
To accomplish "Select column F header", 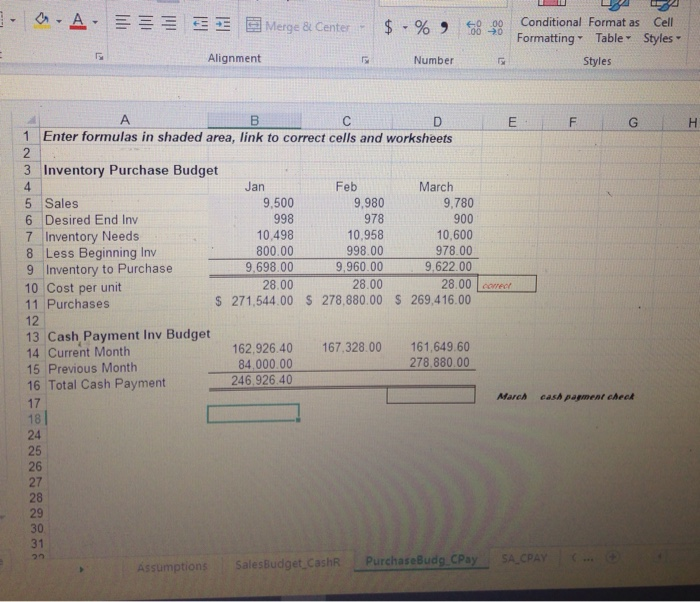I will pos(572,122).
